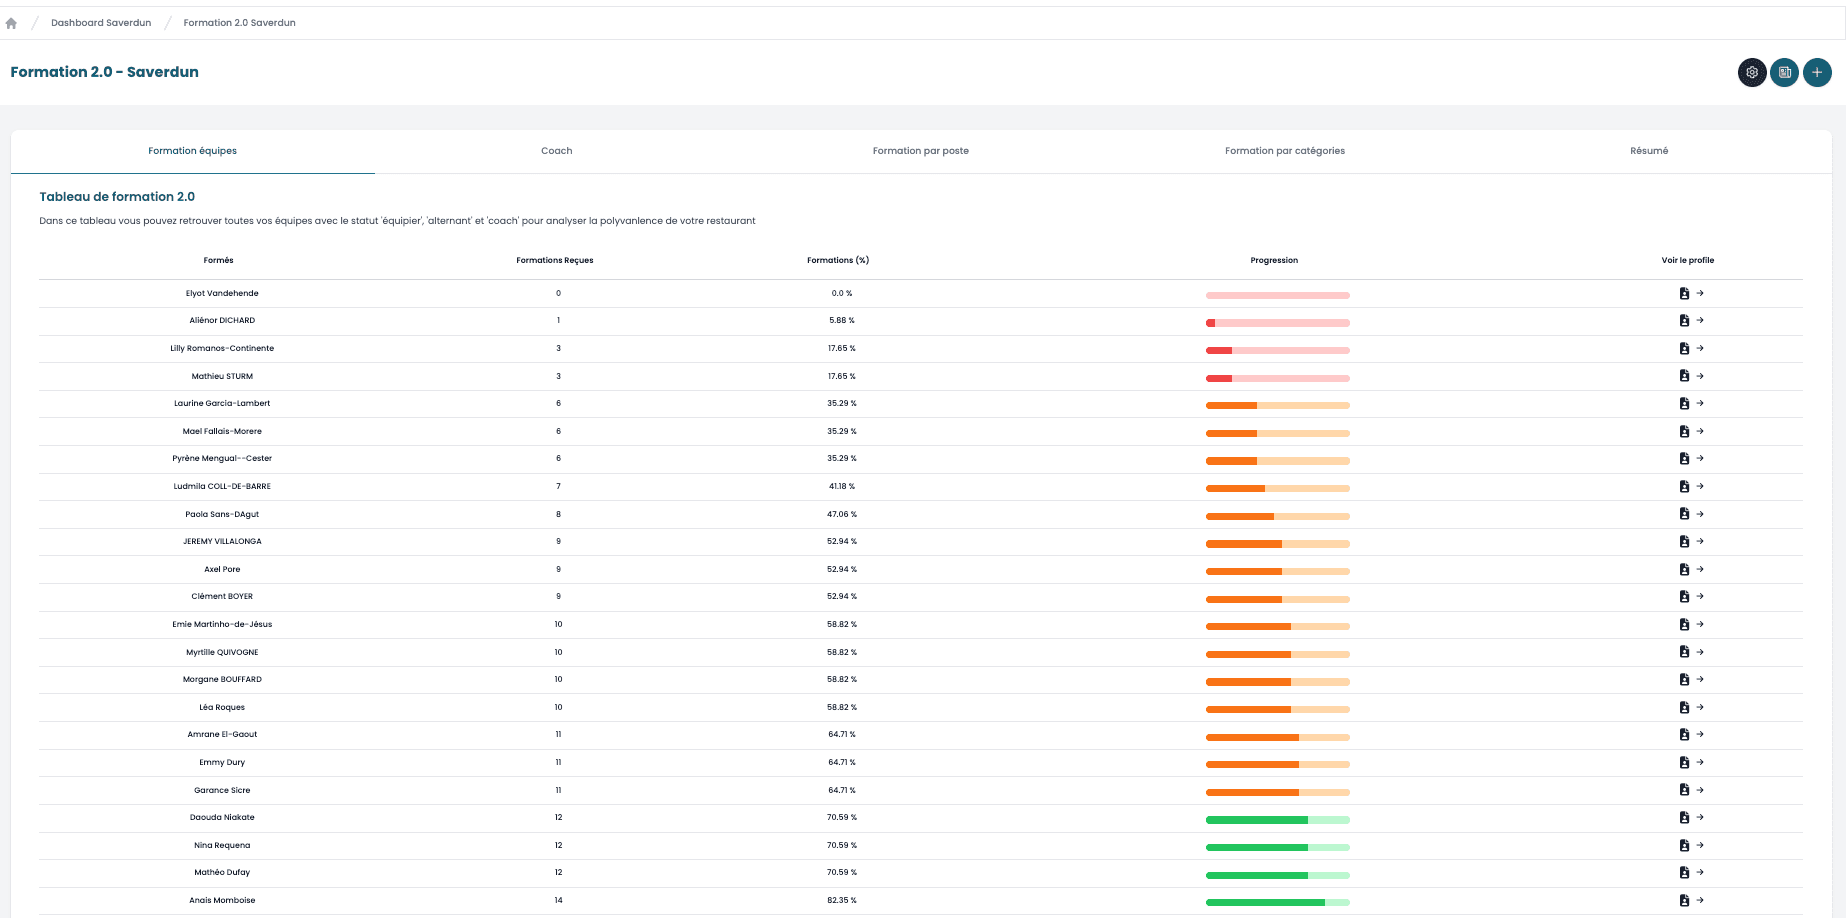Open Dashboard Saverdun breadcrumb link
Viewport: 1846px width, 918px height.
pos(101,23)
